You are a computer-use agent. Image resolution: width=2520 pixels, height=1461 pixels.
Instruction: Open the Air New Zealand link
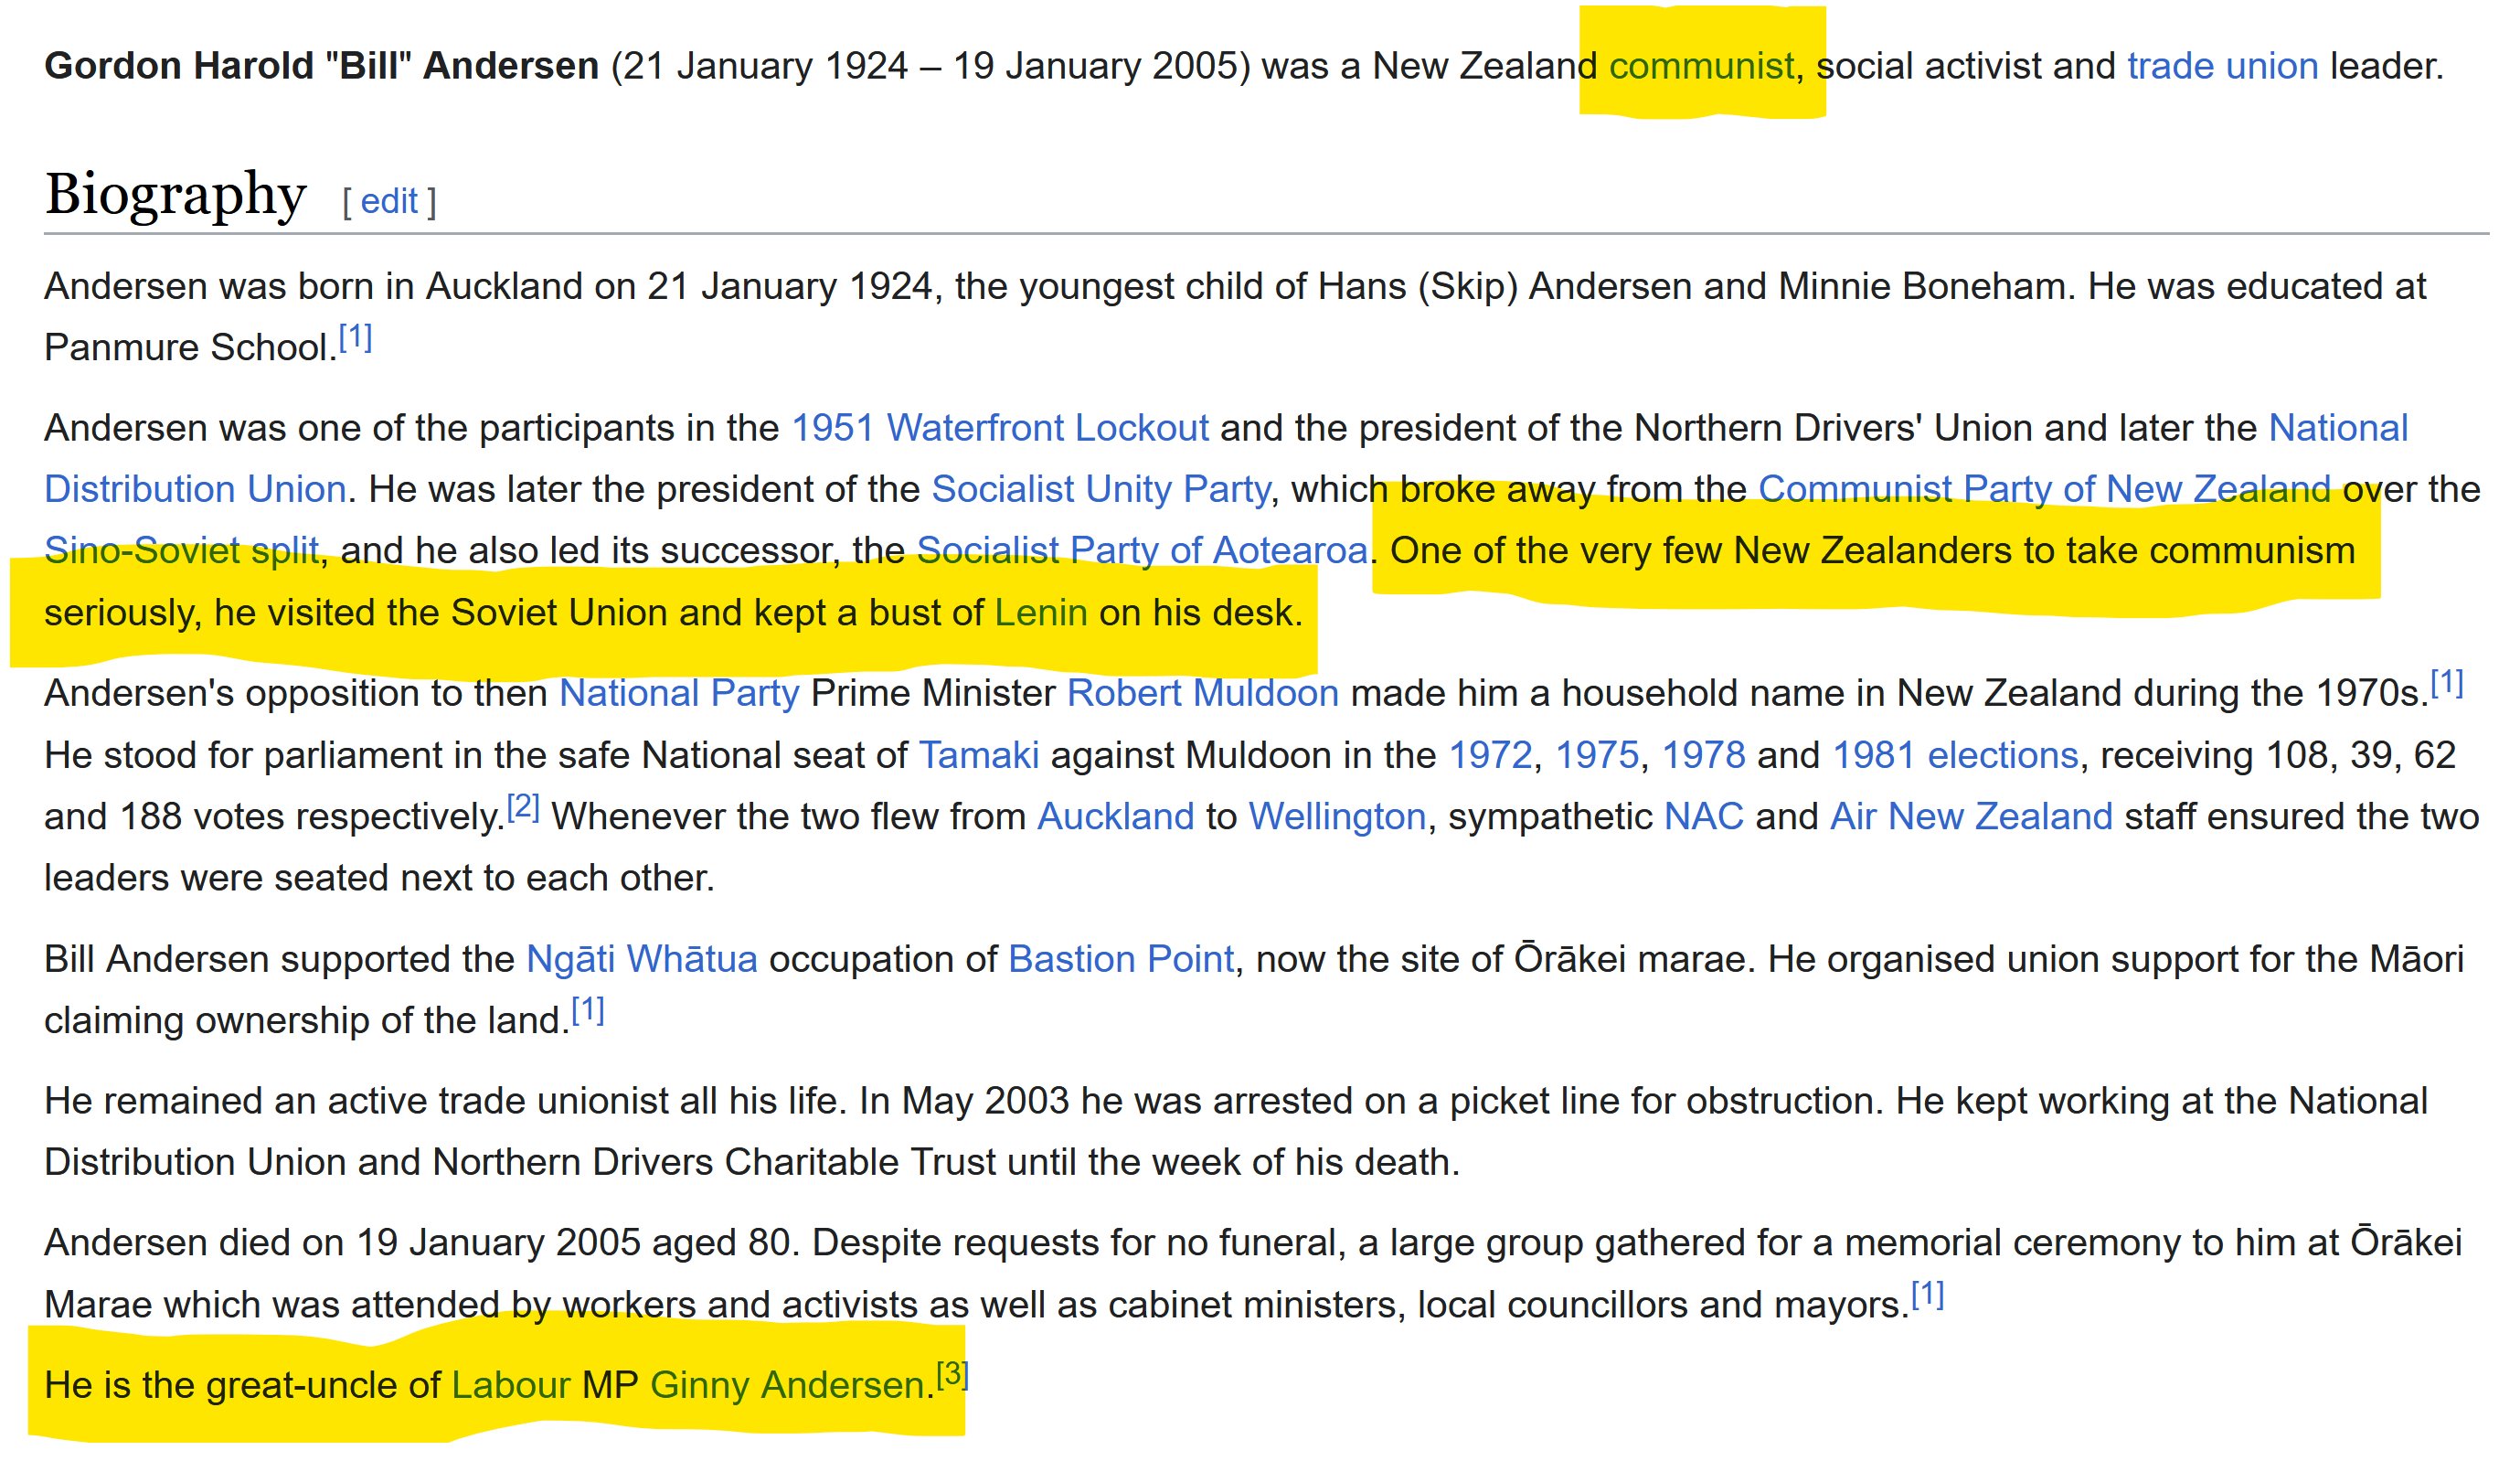click(1971, 817)
